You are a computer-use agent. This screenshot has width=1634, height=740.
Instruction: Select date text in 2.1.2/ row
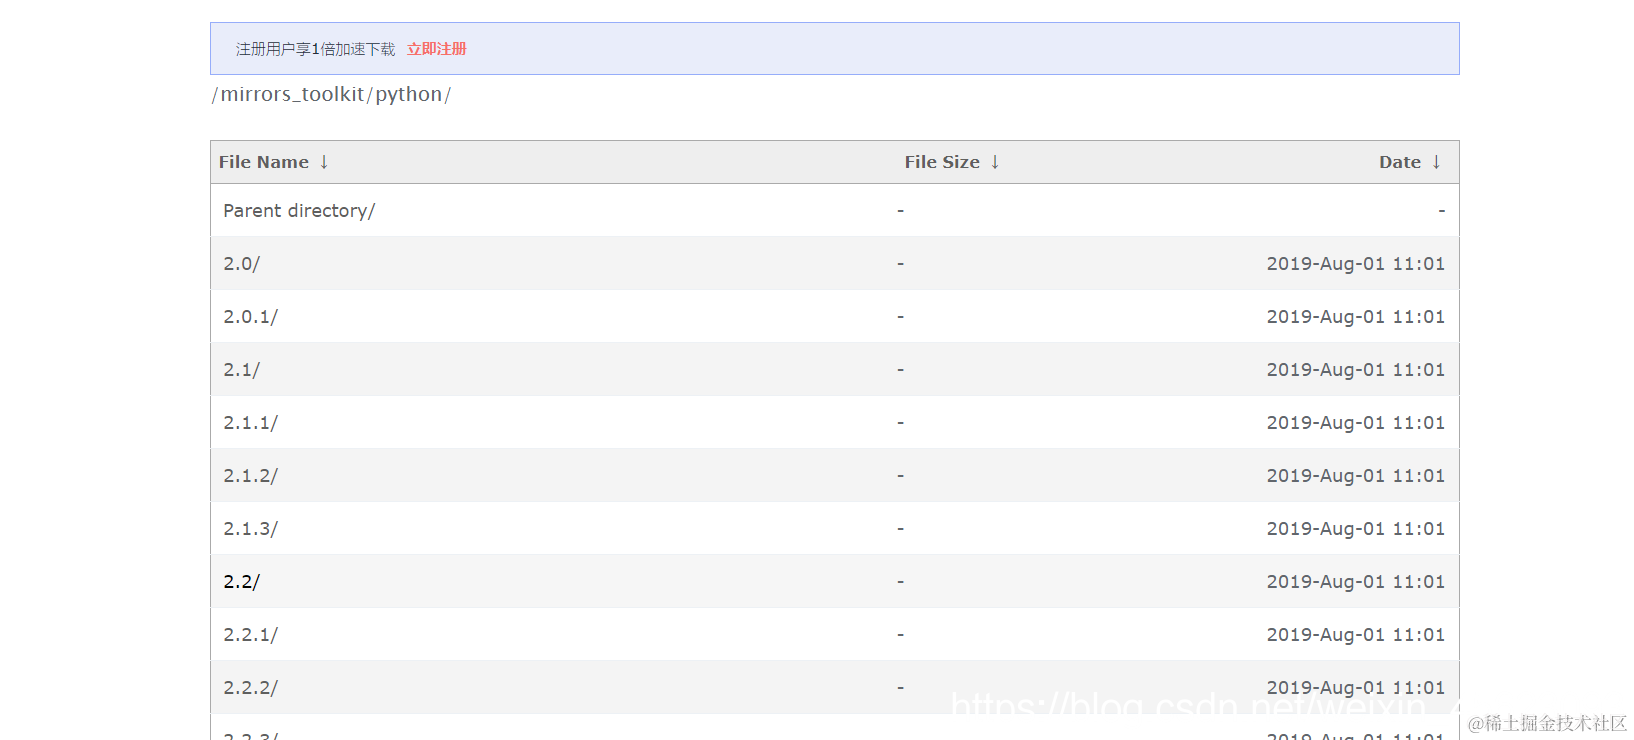click(1355, 476)
